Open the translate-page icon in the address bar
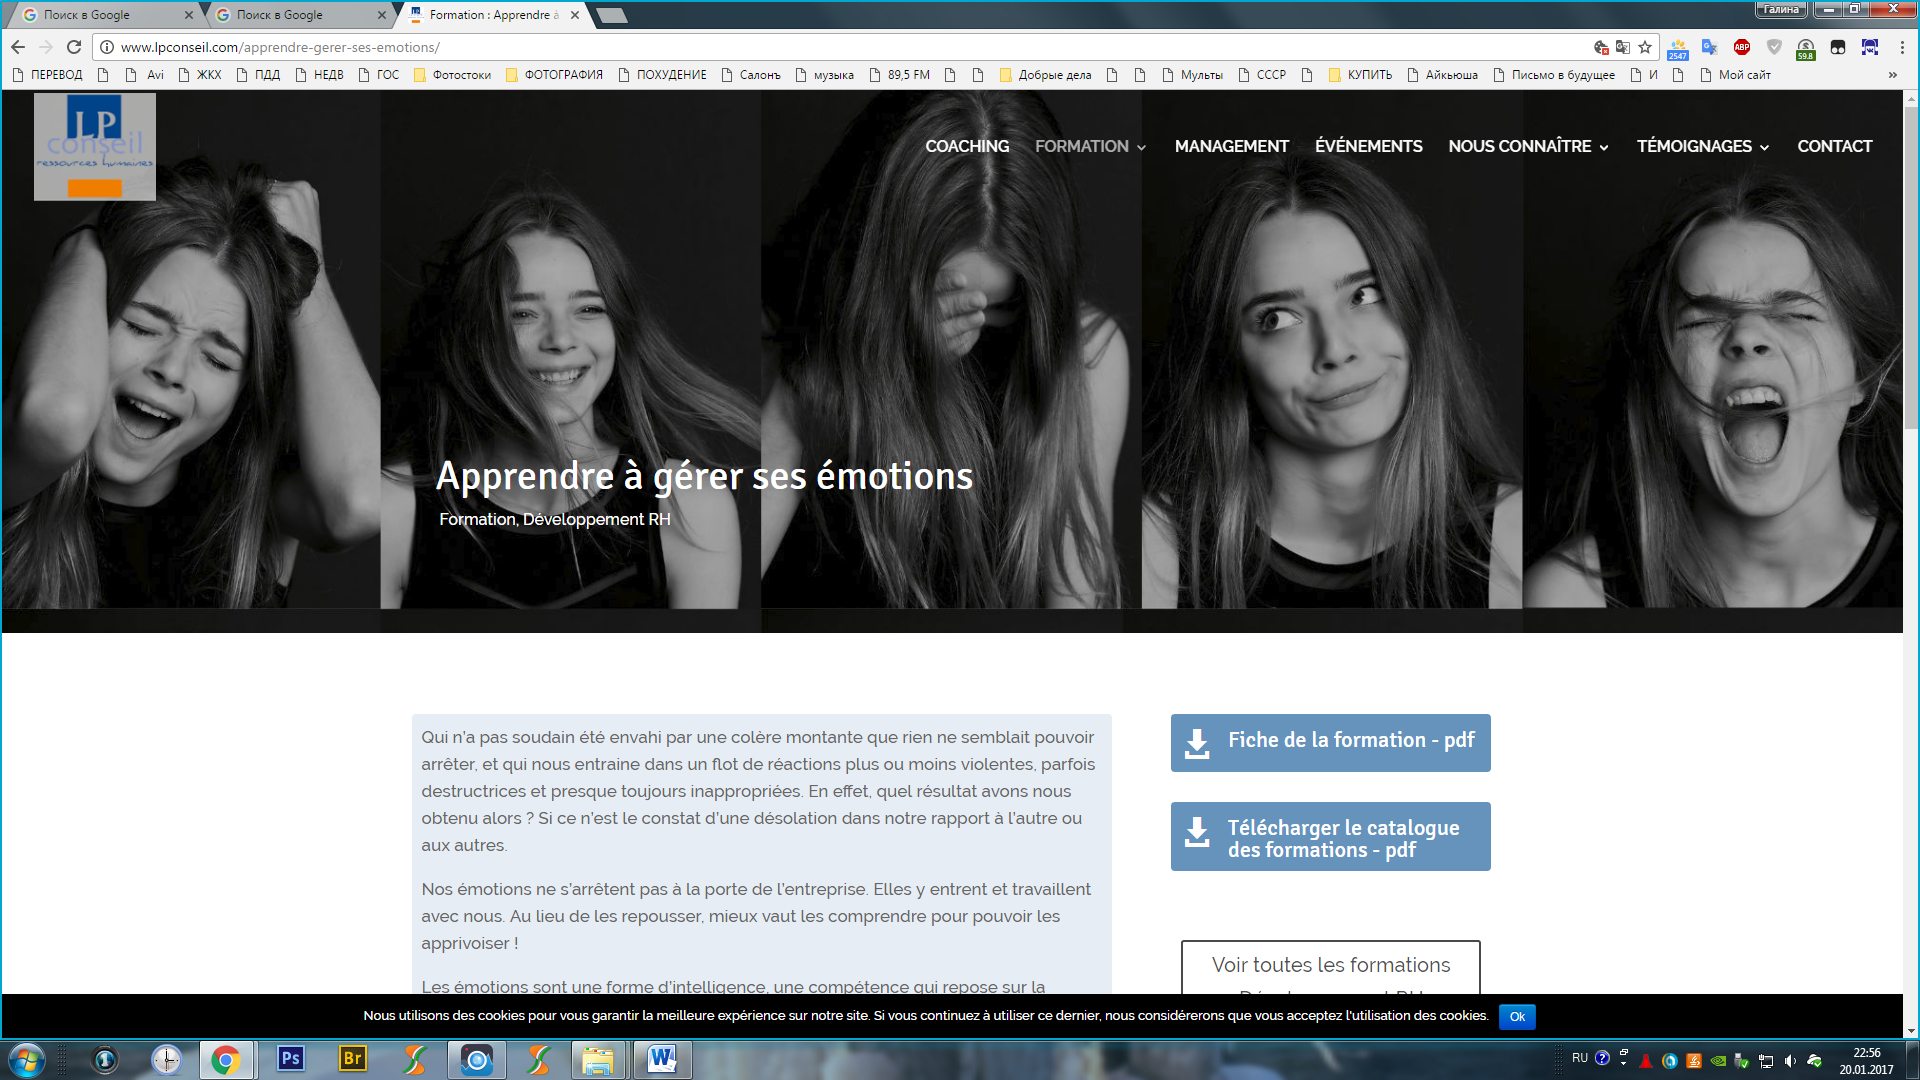Viewport: 1920px width, 1080px height. [1623, 47]
